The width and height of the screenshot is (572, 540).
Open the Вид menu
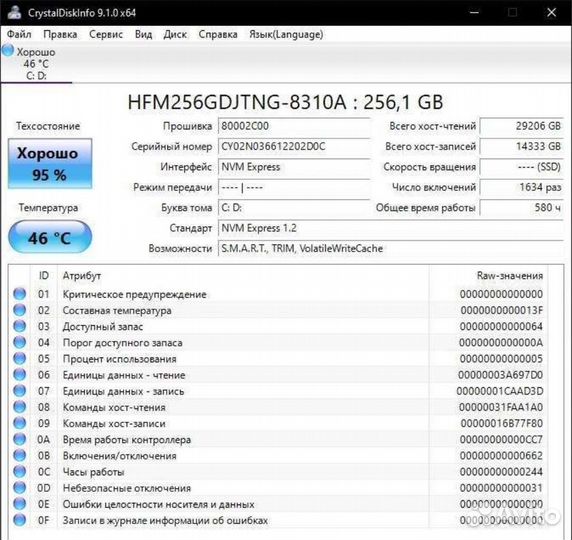click(143, 34)
